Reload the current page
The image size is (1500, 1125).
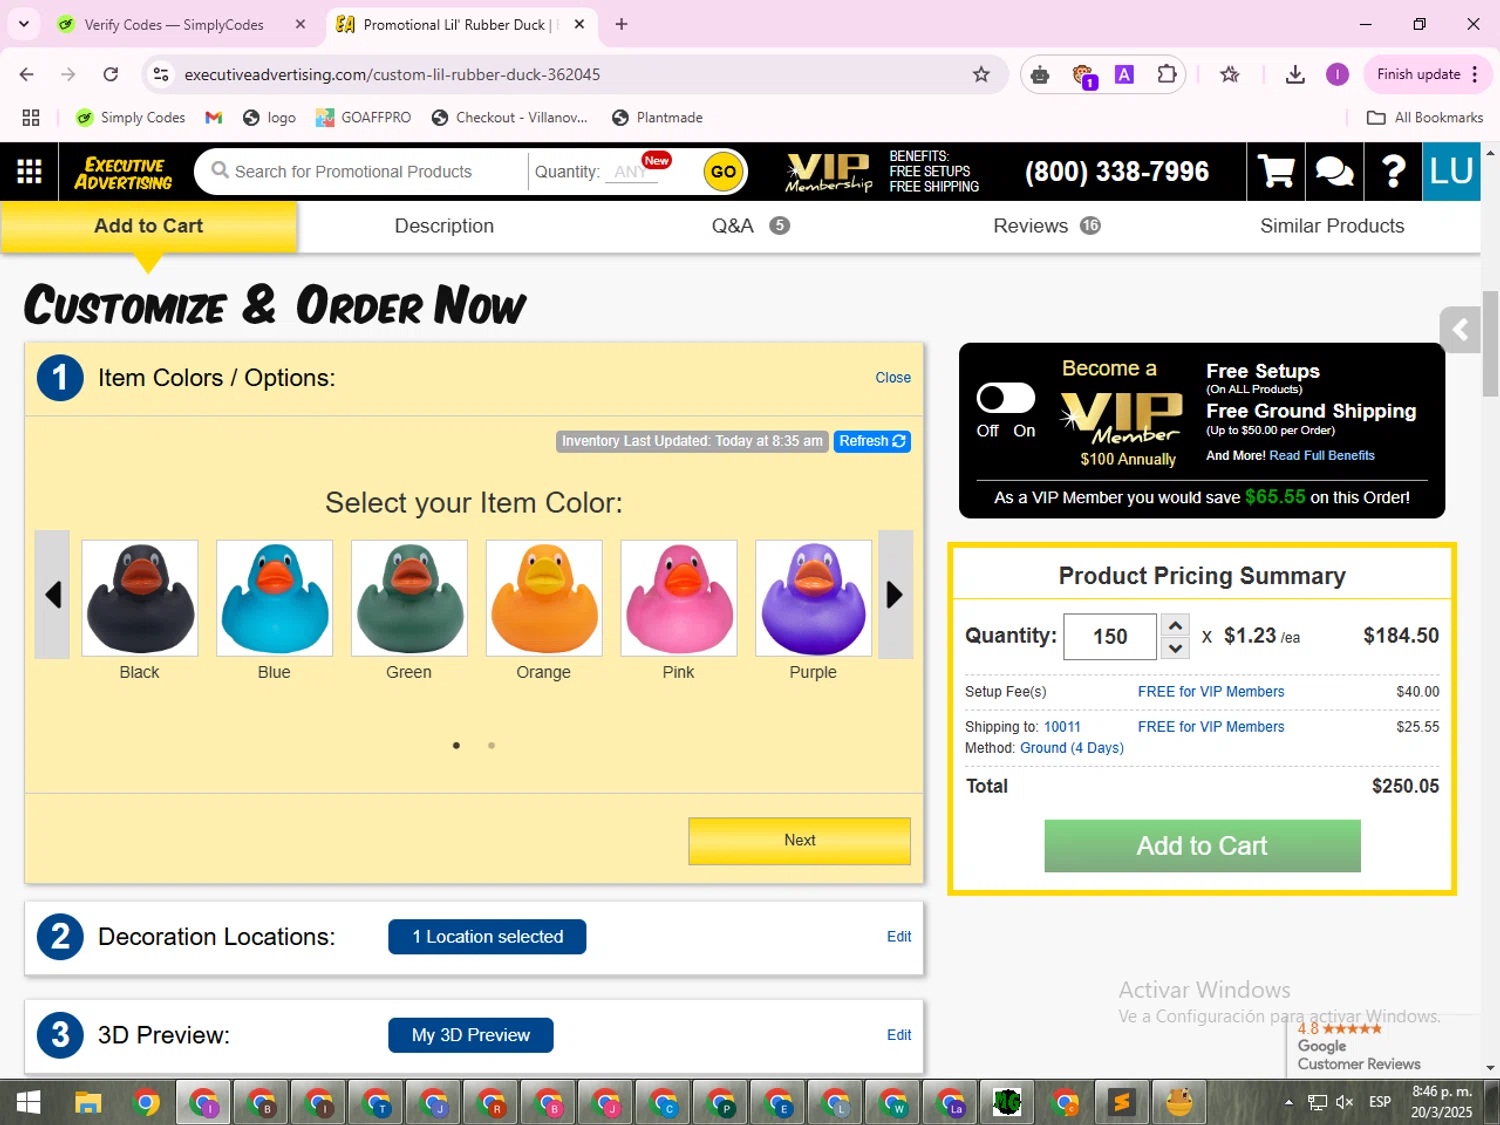pos(111,74)
